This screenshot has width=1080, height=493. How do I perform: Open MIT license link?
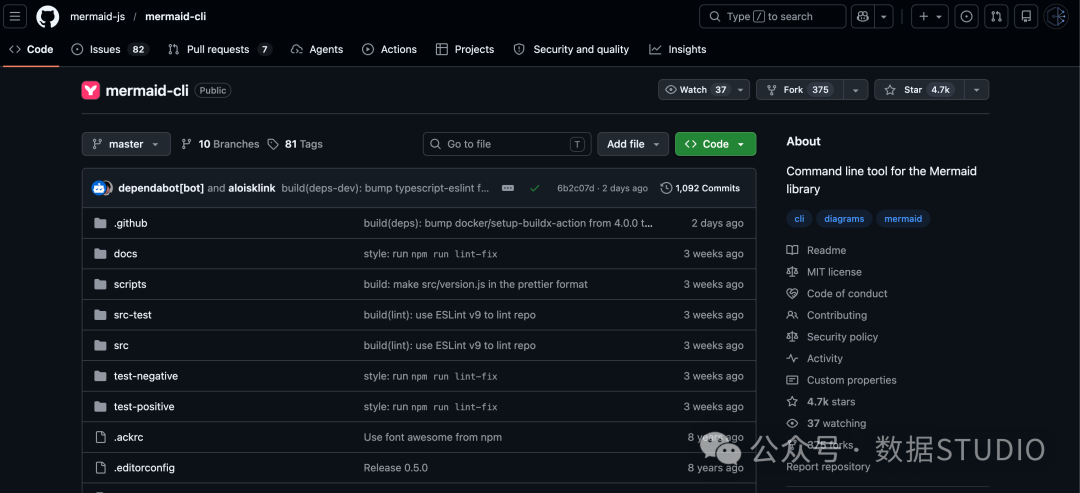tap(824, 272)
